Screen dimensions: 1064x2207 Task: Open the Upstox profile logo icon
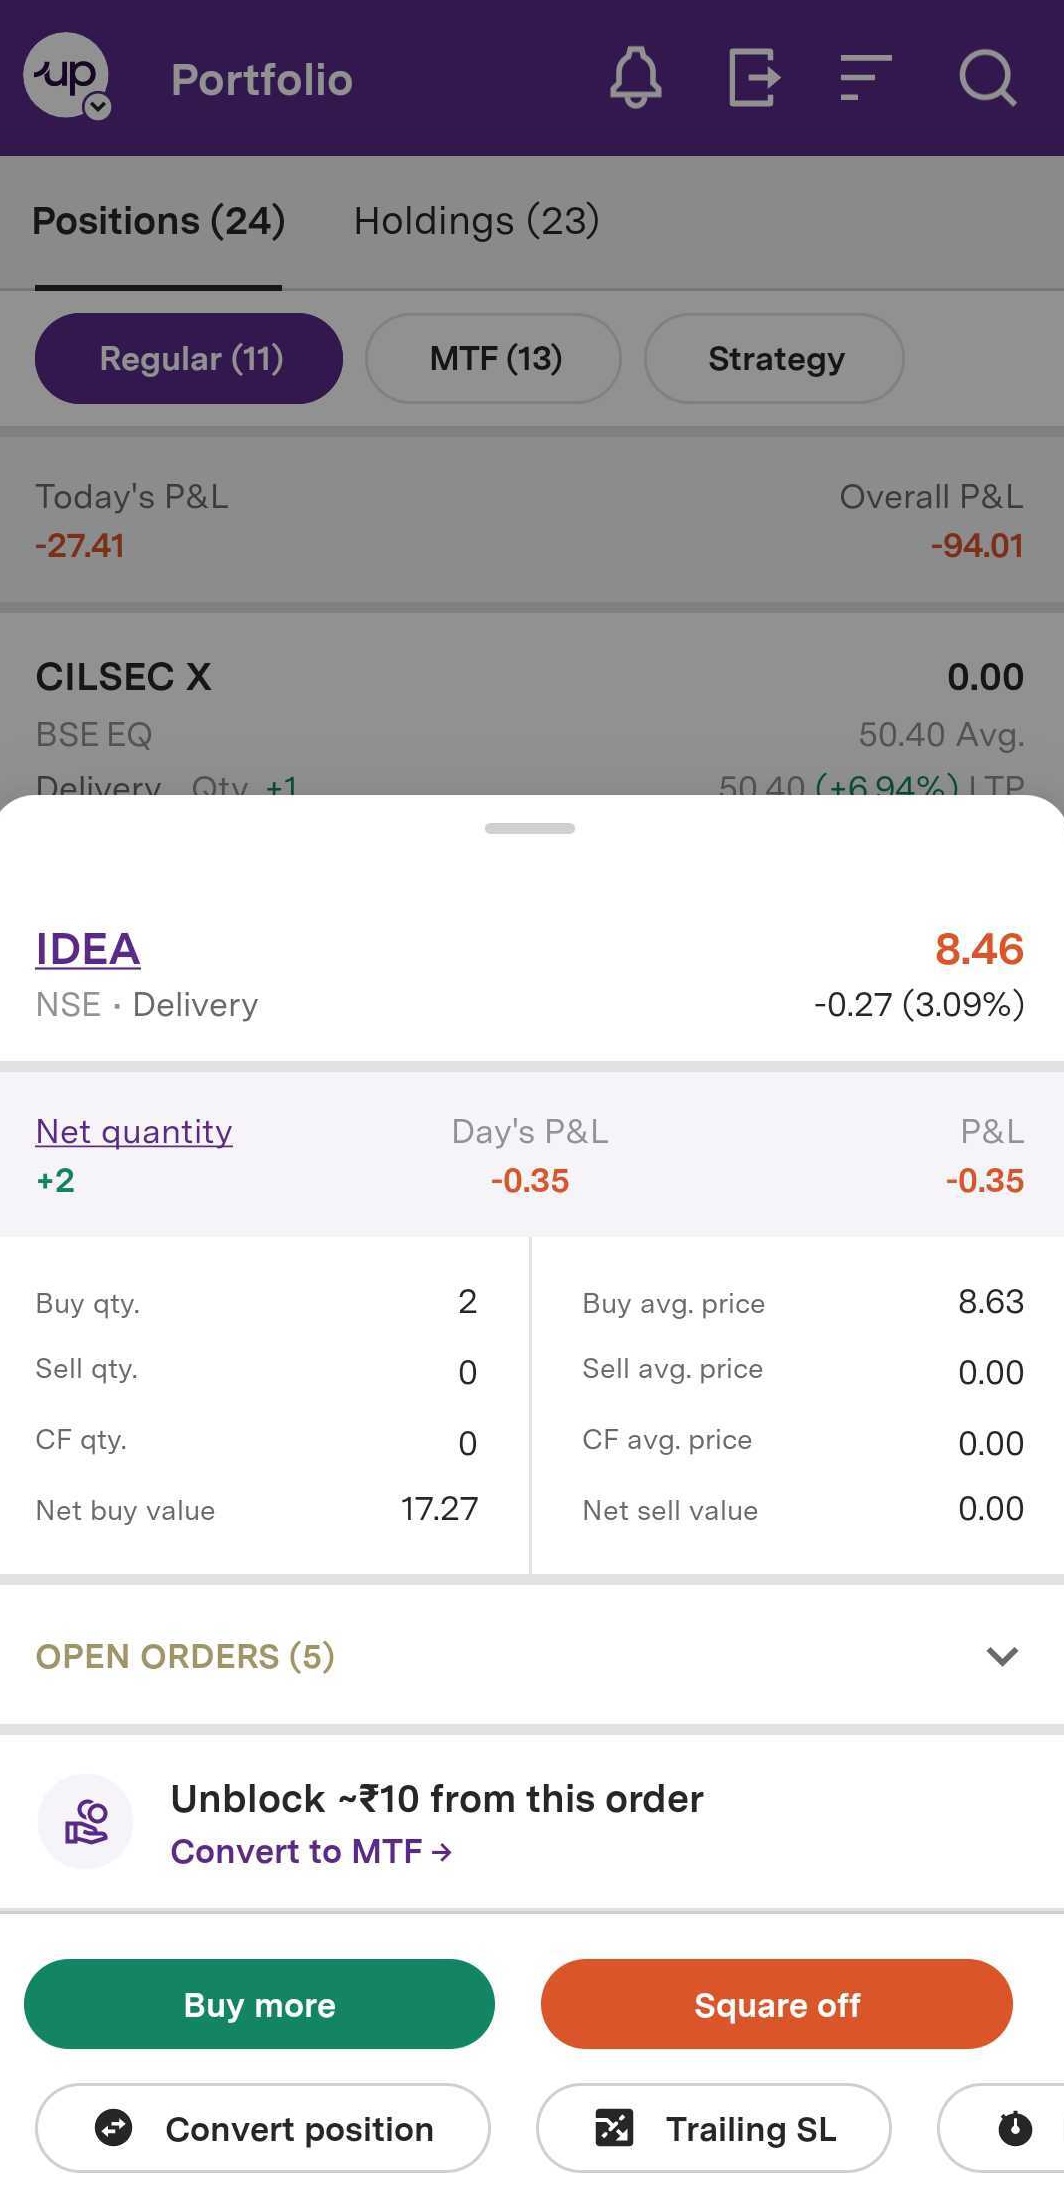(66, 76)
